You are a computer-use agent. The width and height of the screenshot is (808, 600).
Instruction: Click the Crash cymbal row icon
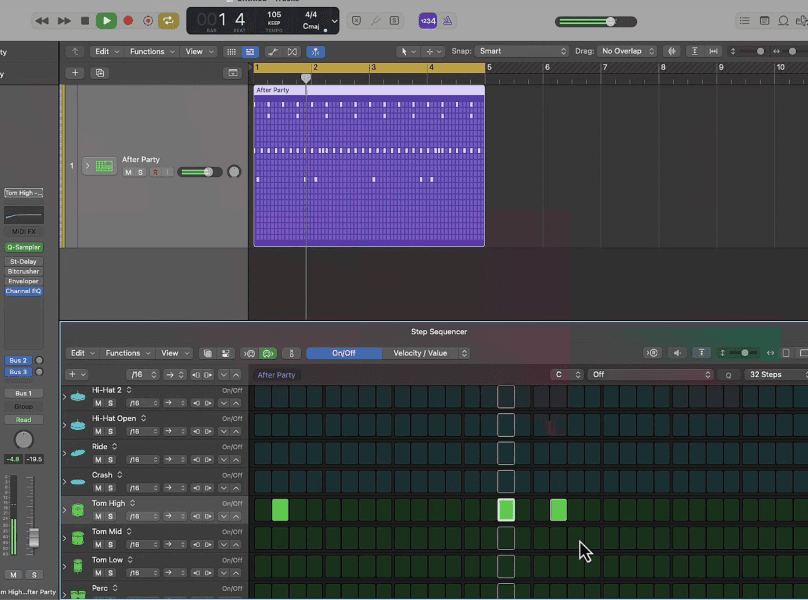(x=78, y=481)
